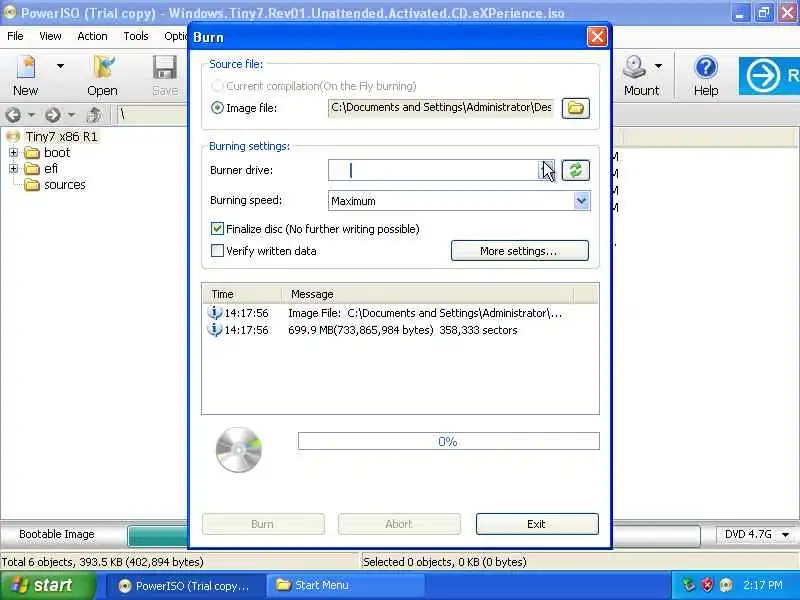Viewport: 800px width, 600px height.
Task: Switch to Start Menu taskbar button
Action: [345, 586]
